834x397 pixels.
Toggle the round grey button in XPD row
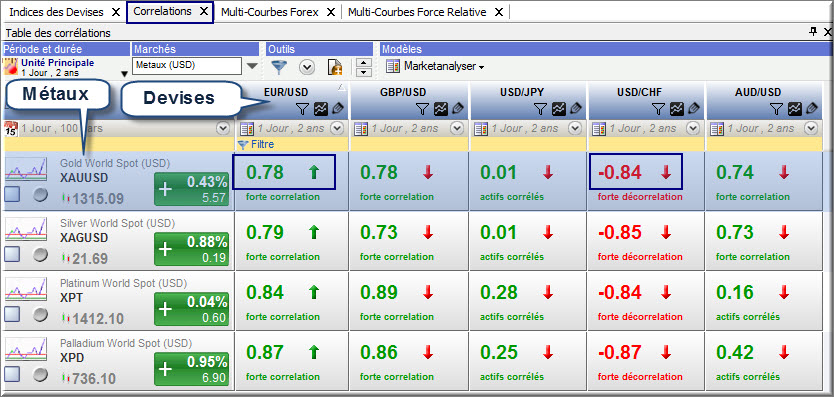point(40,375)
